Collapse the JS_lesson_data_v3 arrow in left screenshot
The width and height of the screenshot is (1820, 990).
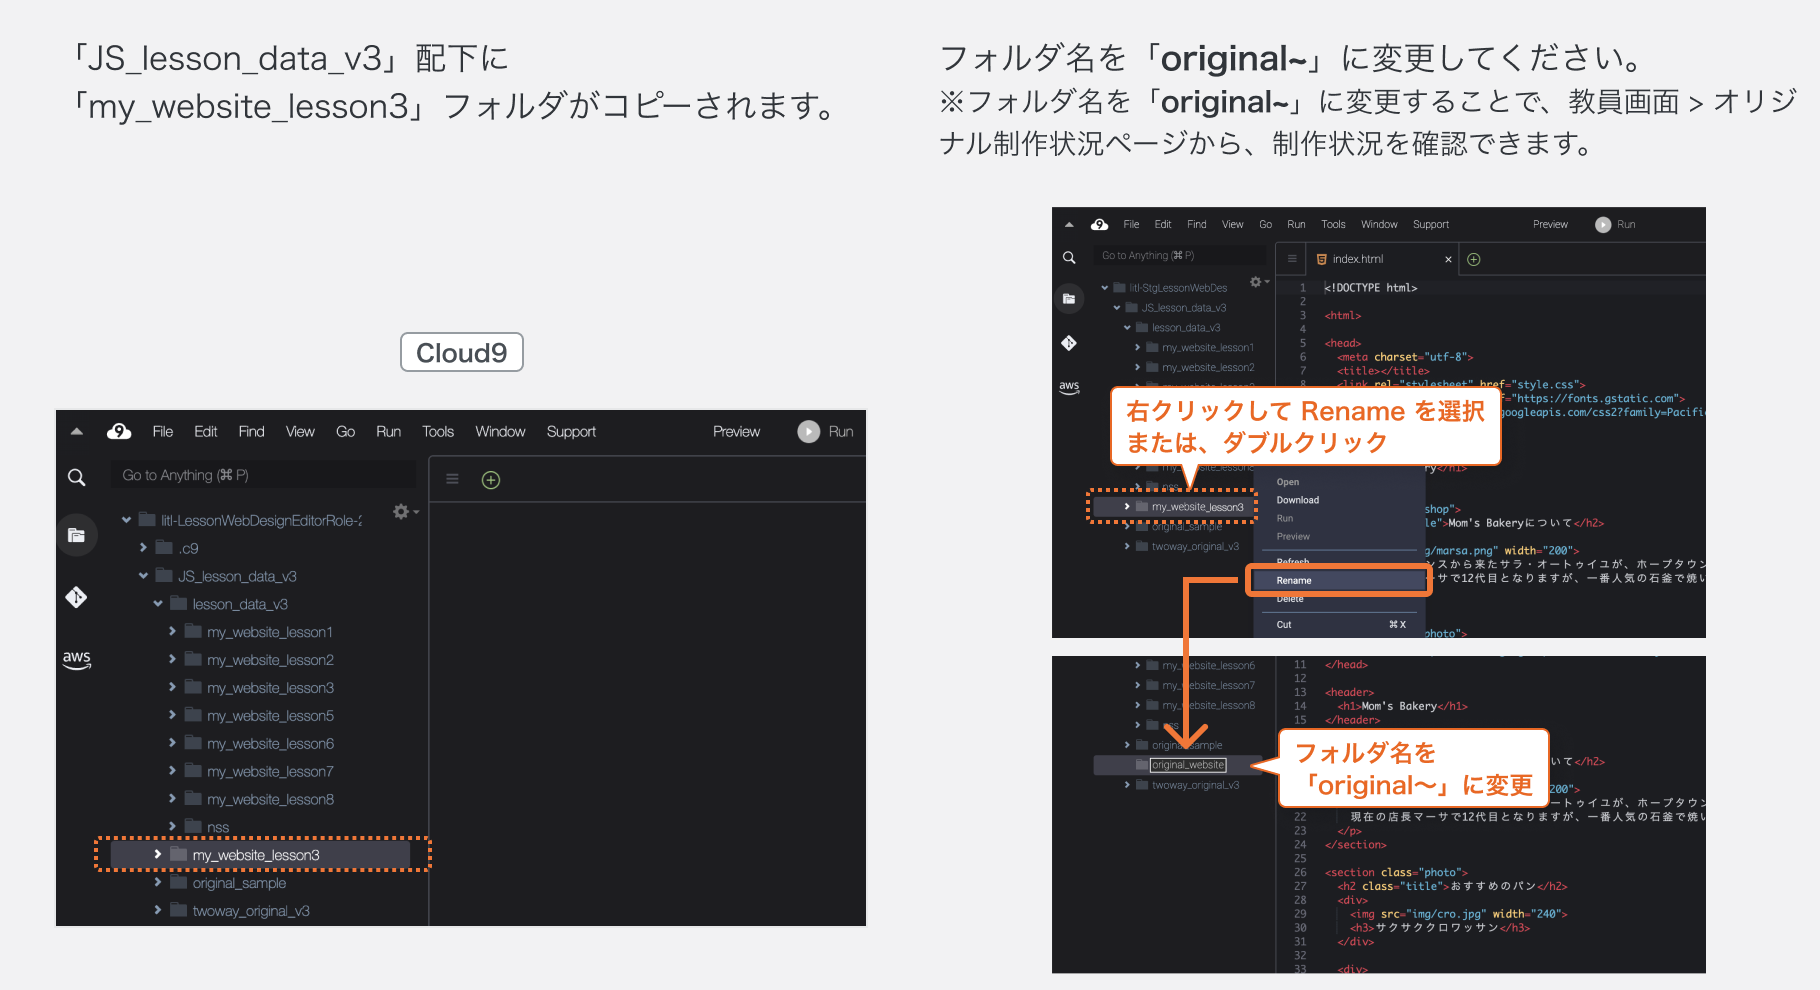pos(143,576)
